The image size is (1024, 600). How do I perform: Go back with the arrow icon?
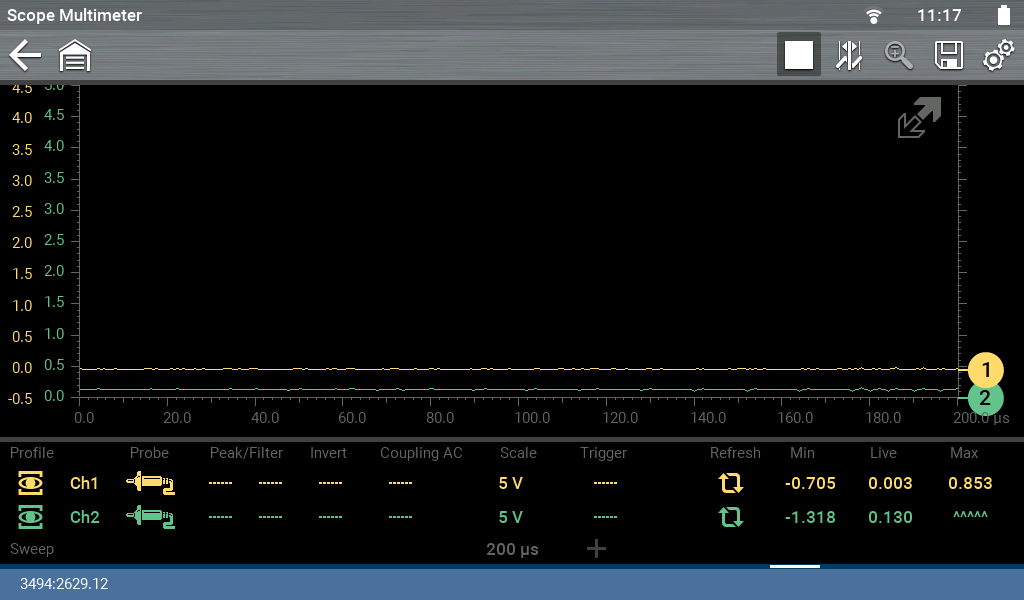pos(25,55)
